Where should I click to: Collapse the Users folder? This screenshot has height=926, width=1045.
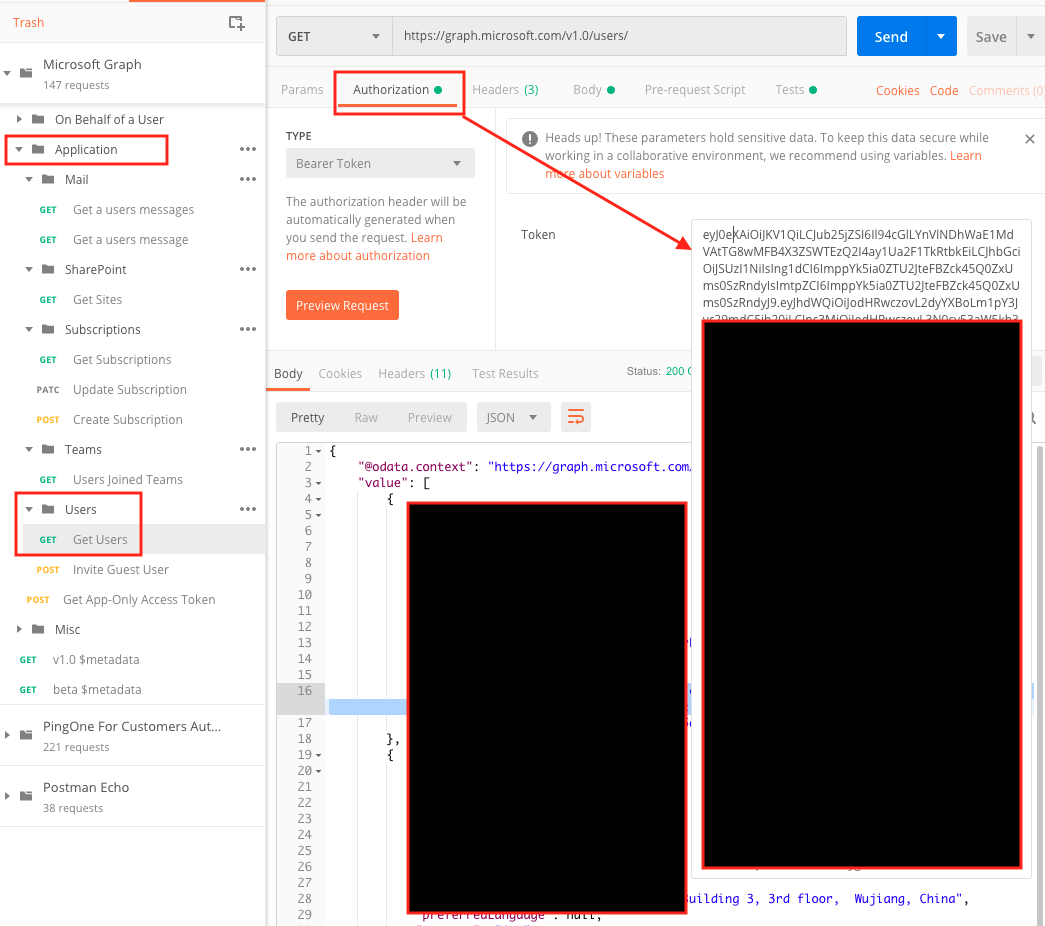coord(29,509)
